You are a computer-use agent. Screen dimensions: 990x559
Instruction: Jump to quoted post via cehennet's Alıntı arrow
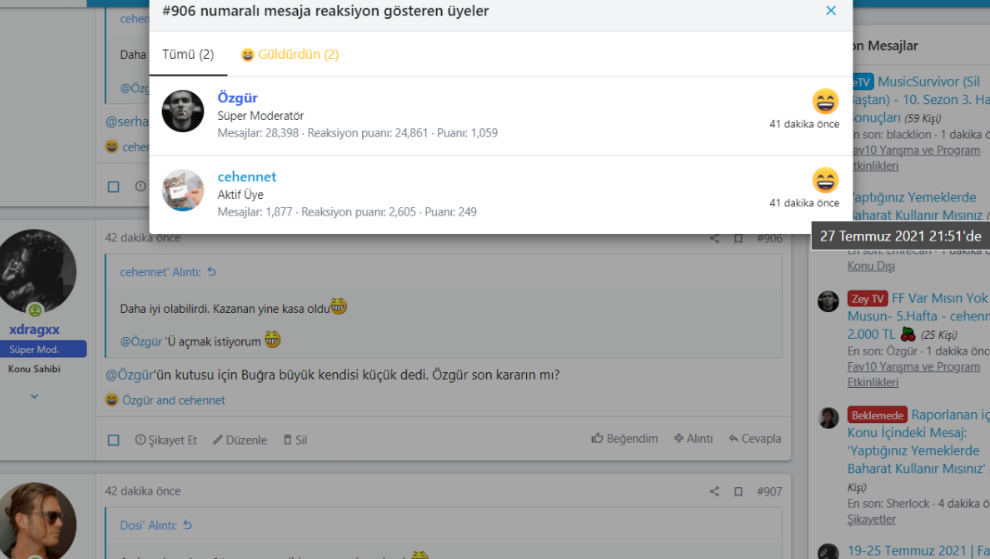[211, 272]
